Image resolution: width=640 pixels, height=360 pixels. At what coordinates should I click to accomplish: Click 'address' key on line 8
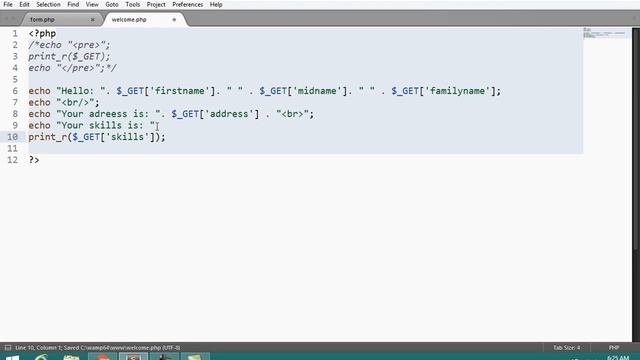[229, 114]
